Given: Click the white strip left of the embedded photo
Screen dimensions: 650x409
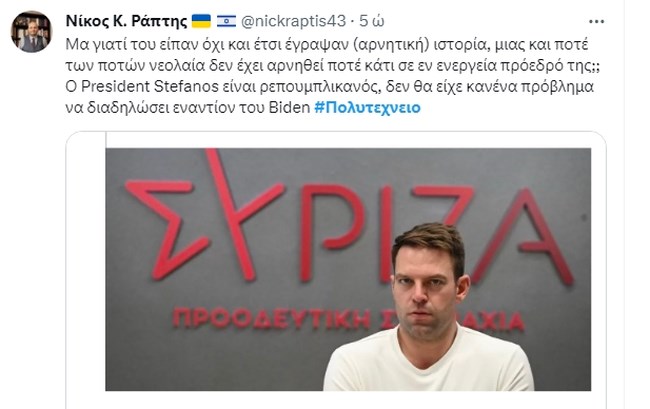Looking at the screenshot, I should click(86, 269).
